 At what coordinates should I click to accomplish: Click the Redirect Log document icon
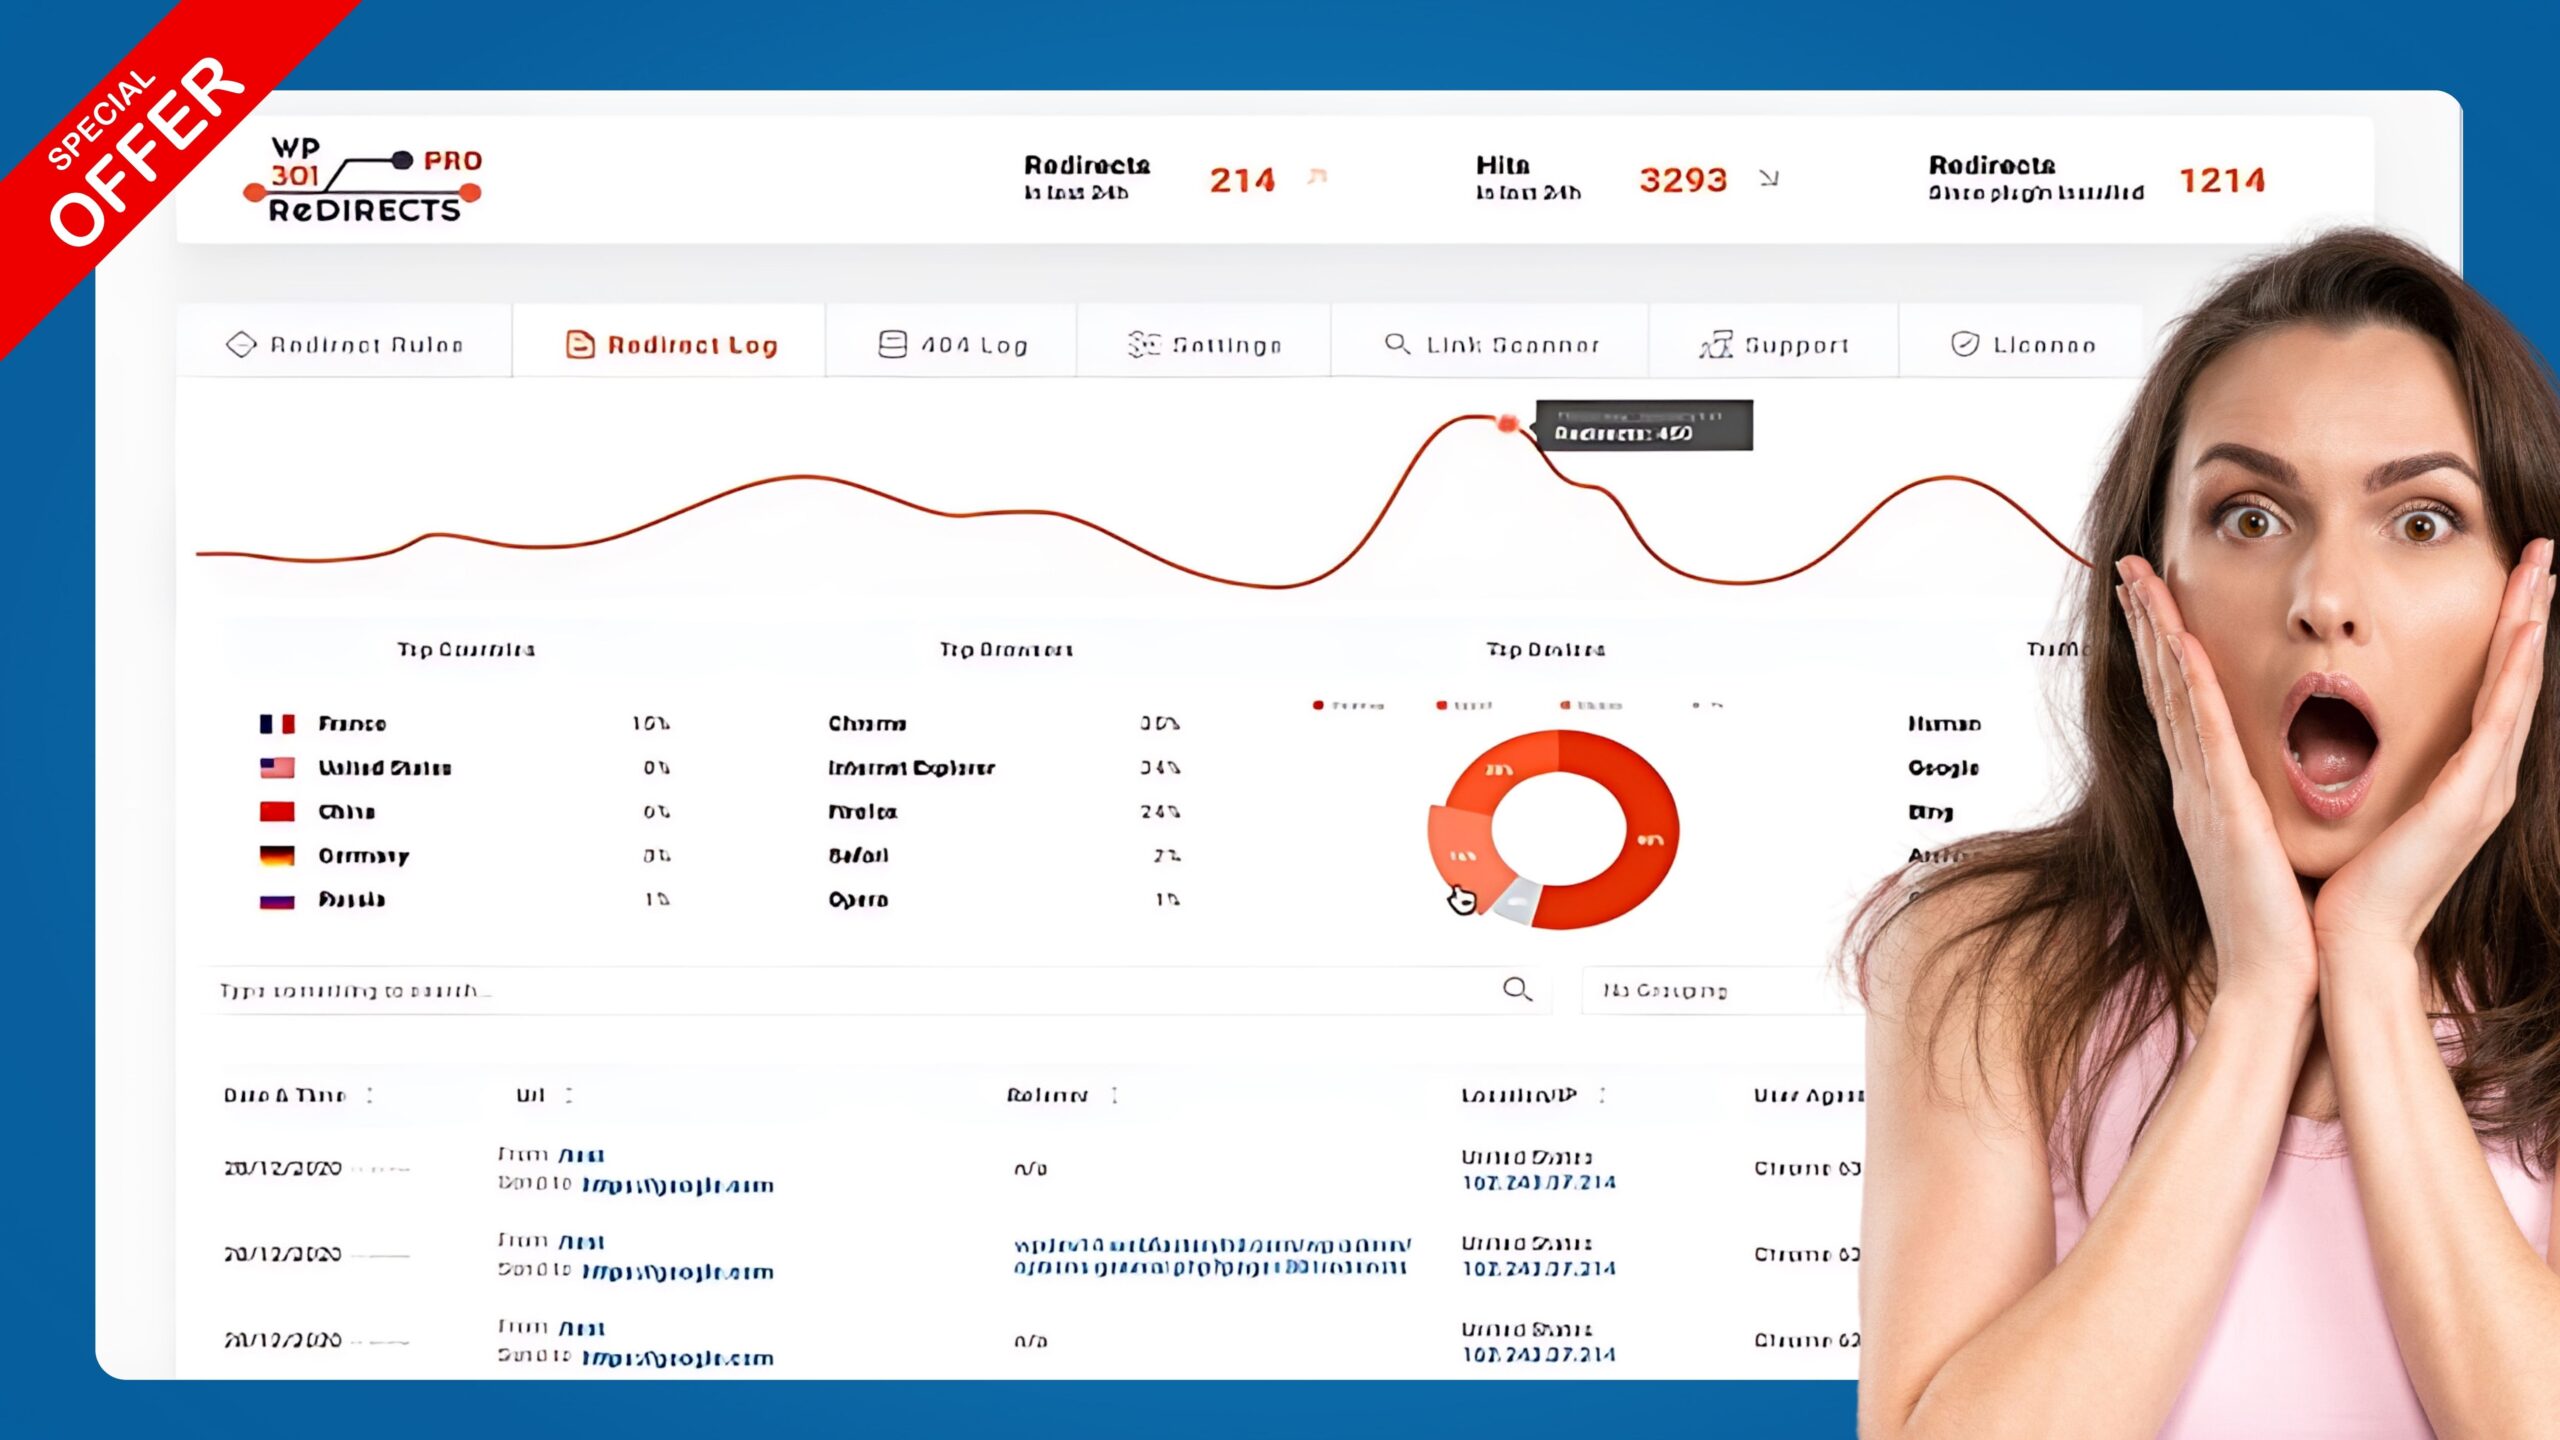pyautogui.click(x=580, y=344)
